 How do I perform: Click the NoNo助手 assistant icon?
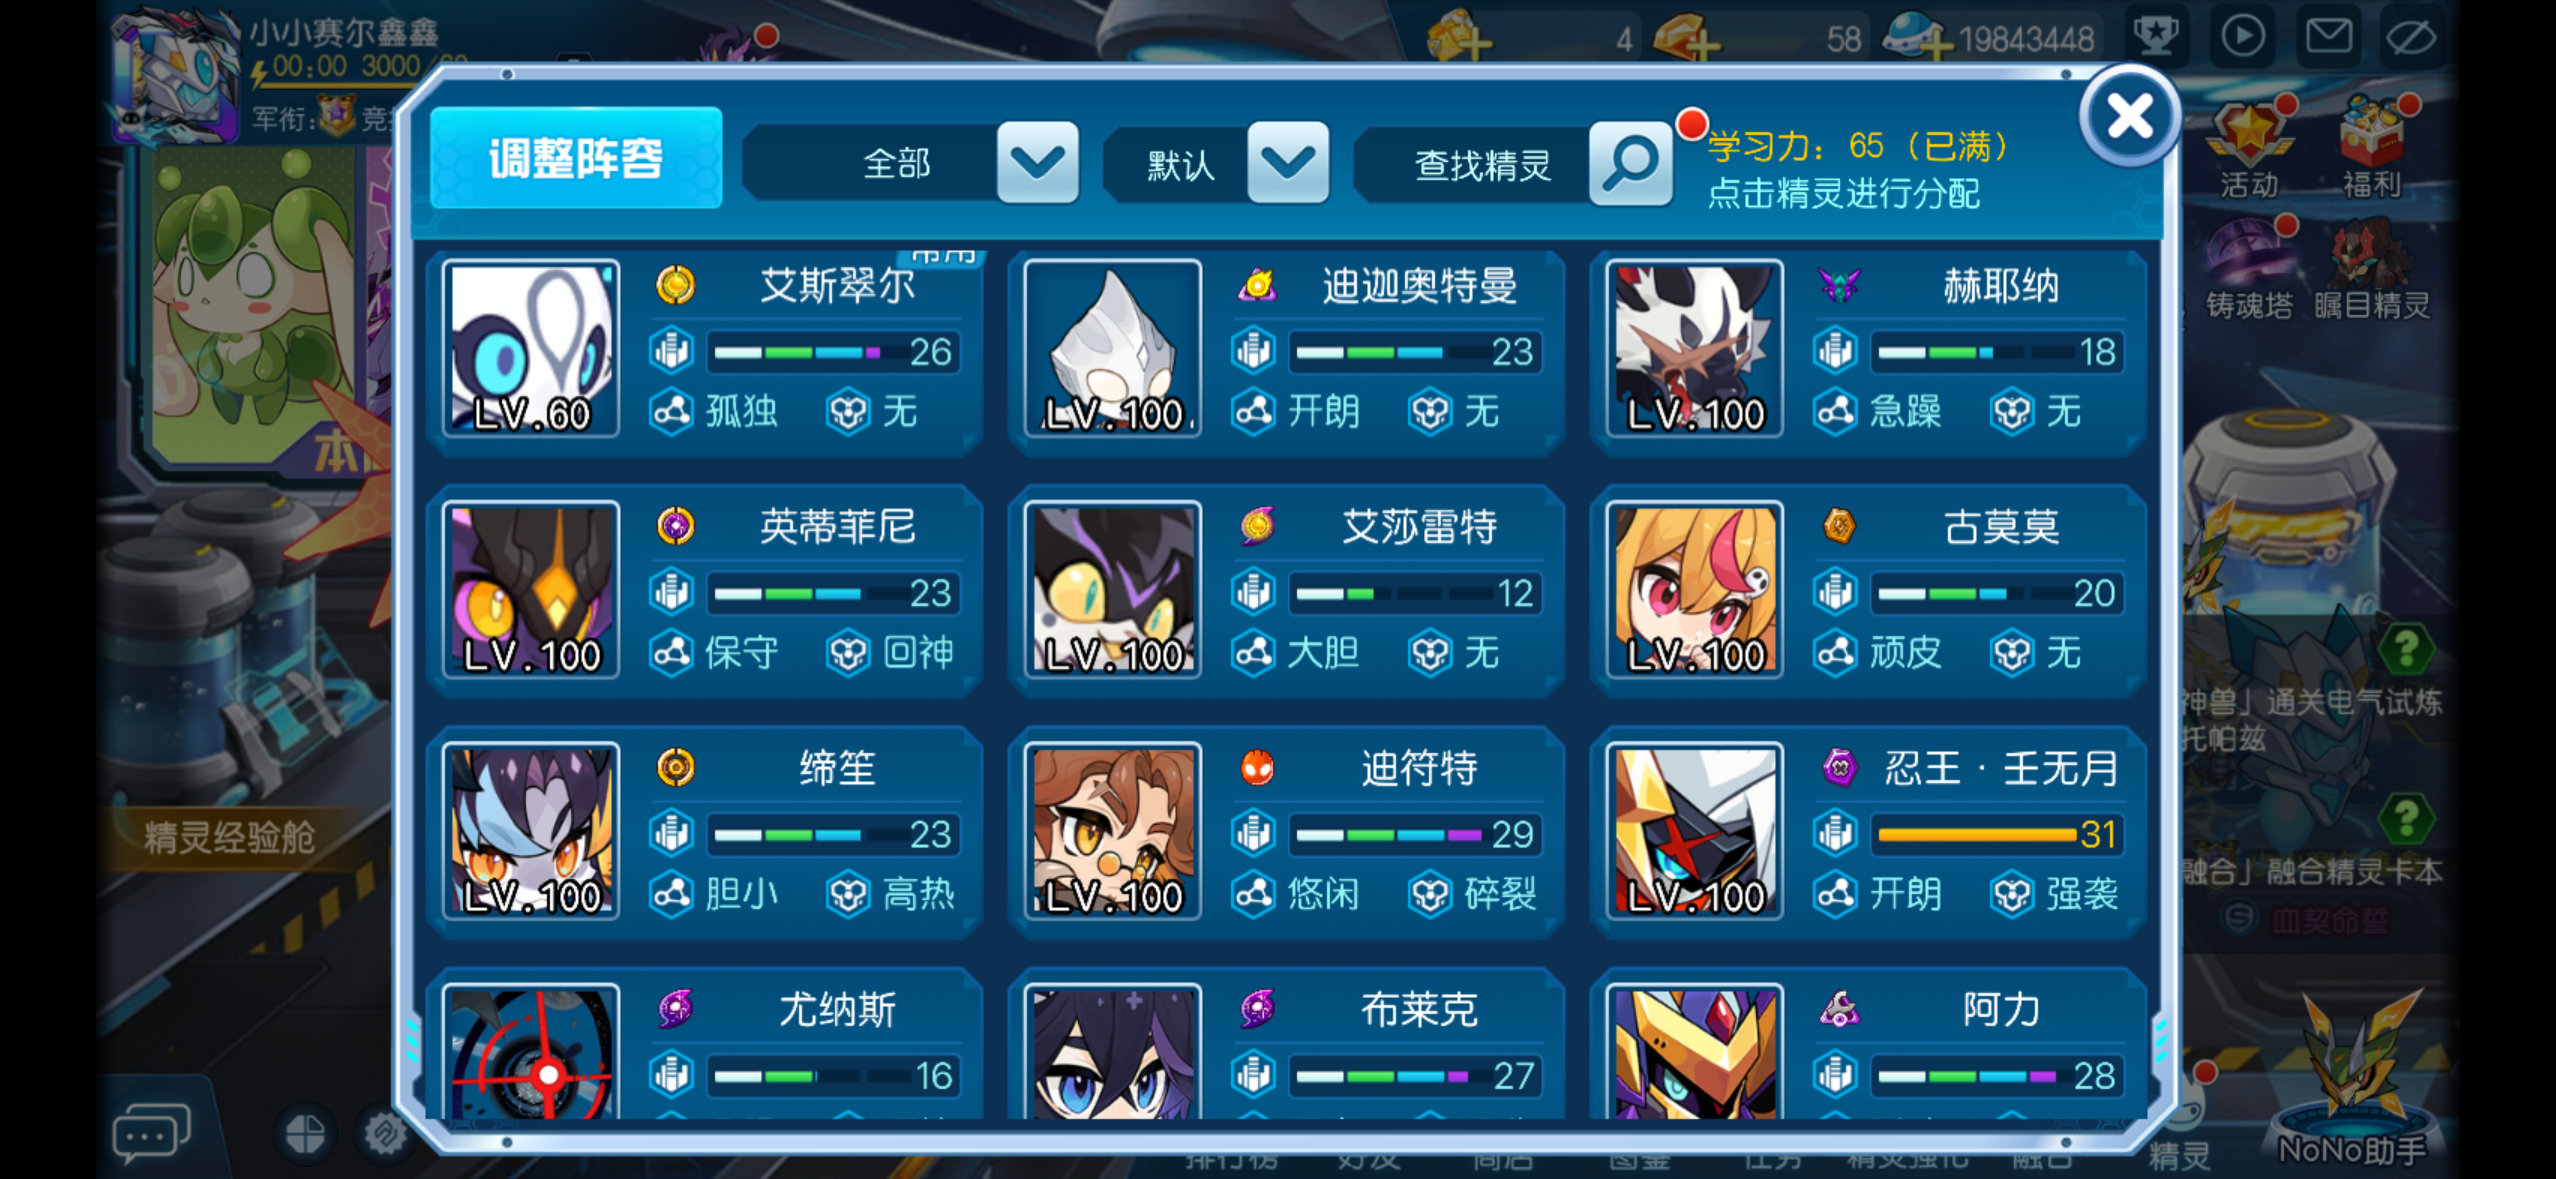pyautogui.click(x=2351, y=1082)
